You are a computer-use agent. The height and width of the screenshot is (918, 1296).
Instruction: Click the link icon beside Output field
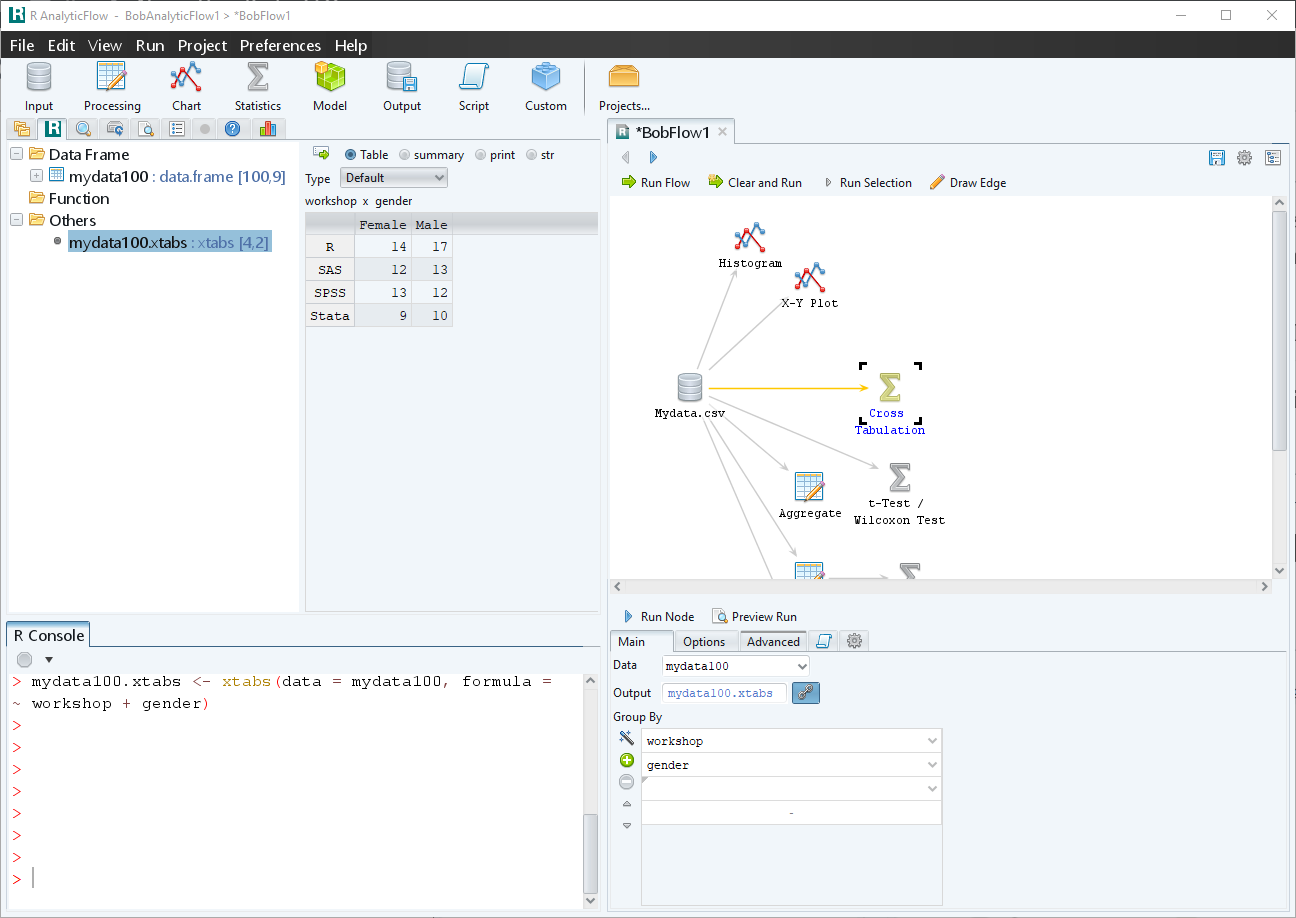tap(806, 693)
